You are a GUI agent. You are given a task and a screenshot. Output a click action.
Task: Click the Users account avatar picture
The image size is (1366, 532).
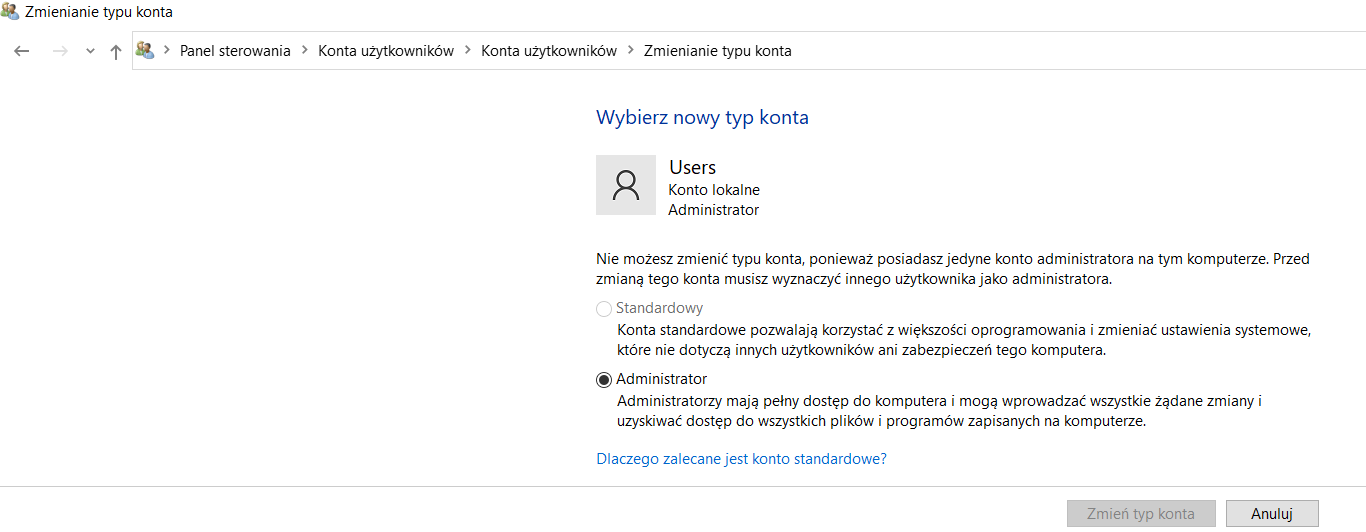(x=626, y=185)
